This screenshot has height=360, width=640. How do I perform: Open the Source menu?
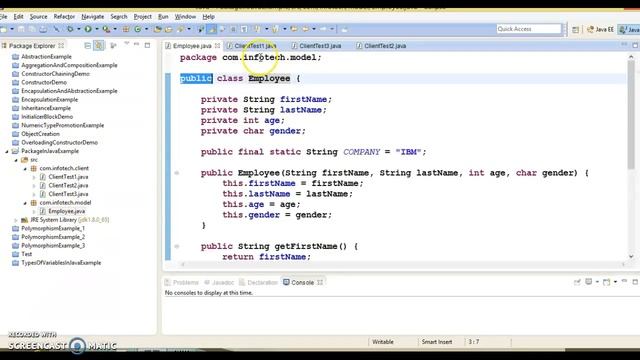(38, 17)
